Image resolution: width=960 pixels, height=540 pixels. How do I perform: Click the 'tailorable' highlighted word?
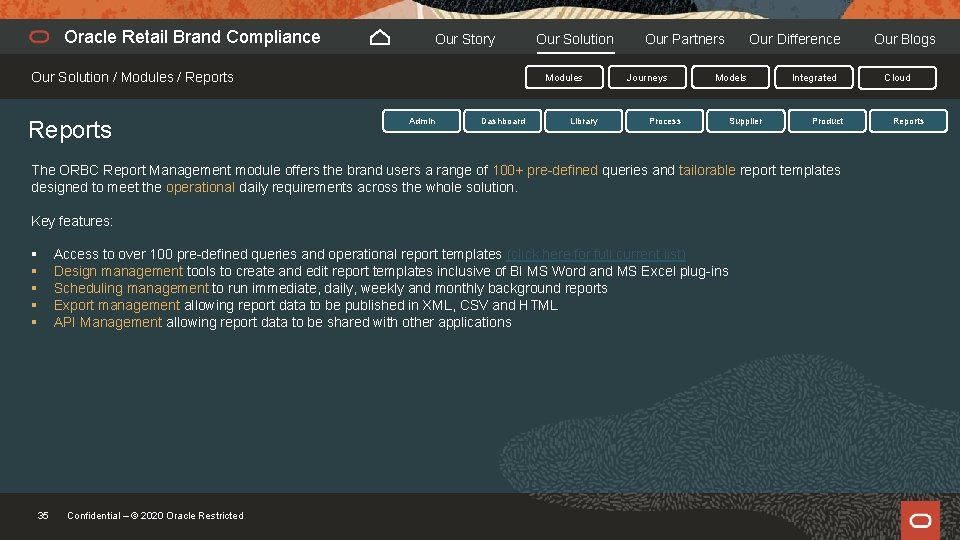(707, 170)
